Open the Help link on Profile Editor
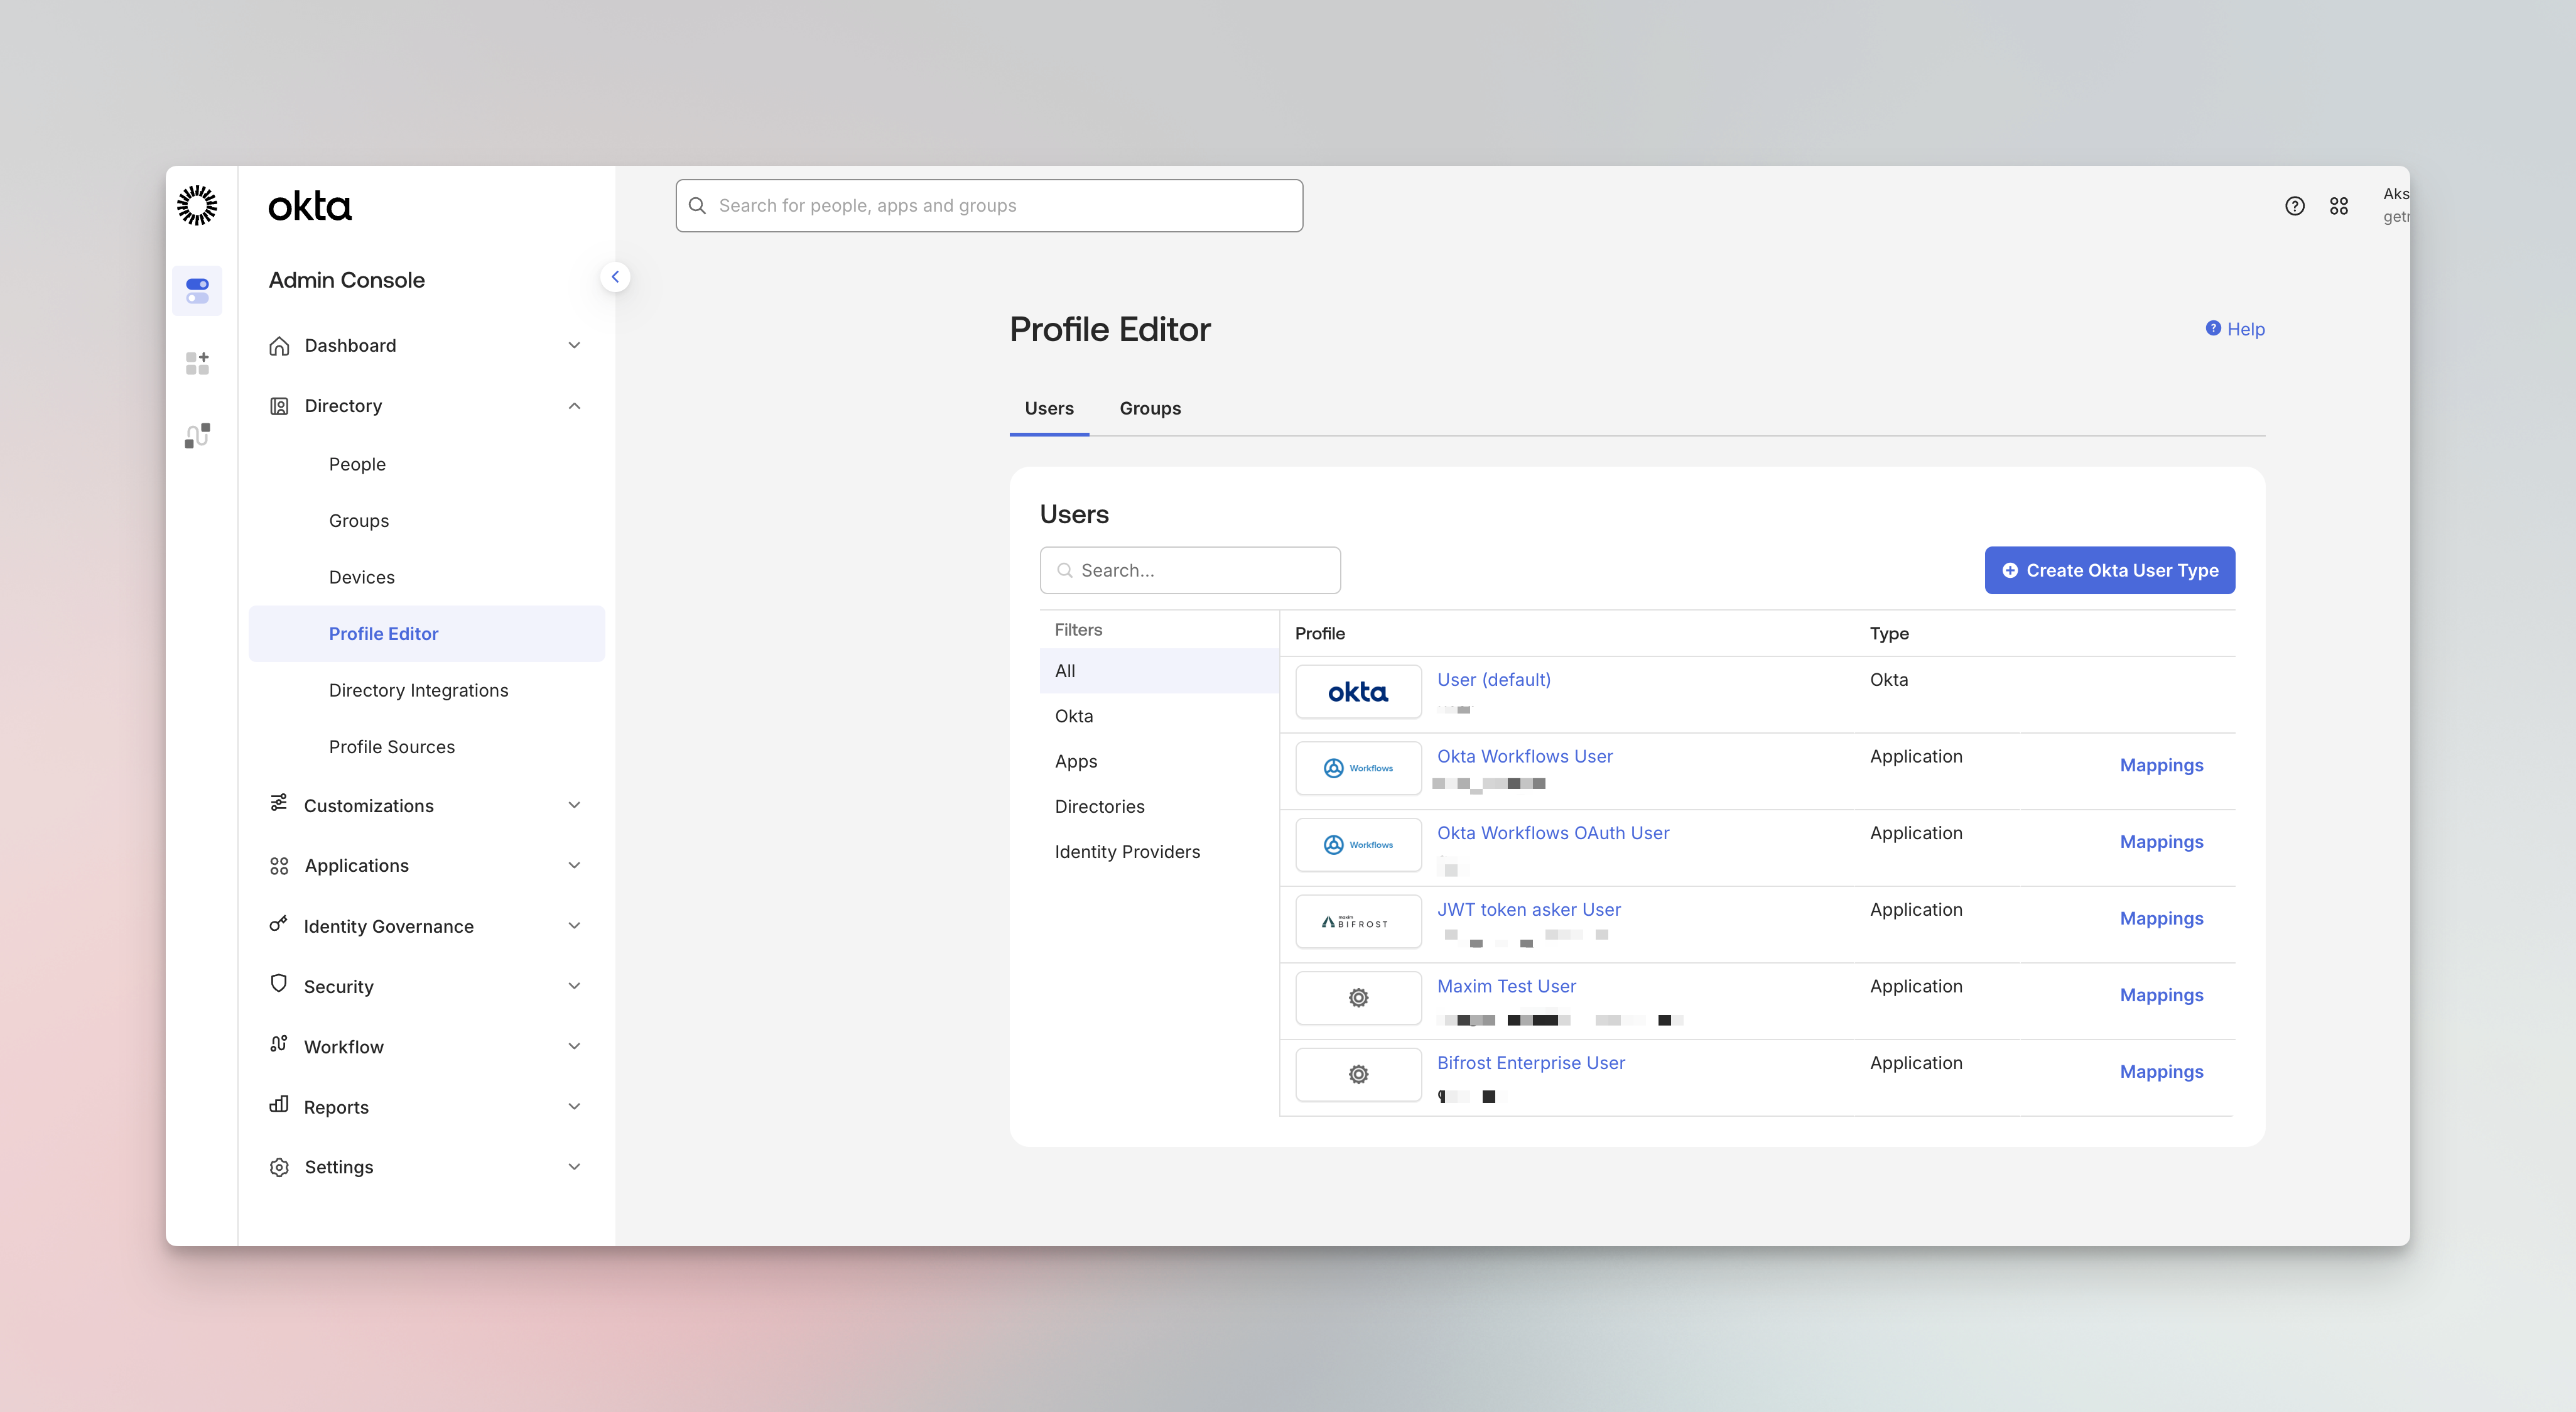Screen dimensions: 2576x1412 pos(2235,329)
